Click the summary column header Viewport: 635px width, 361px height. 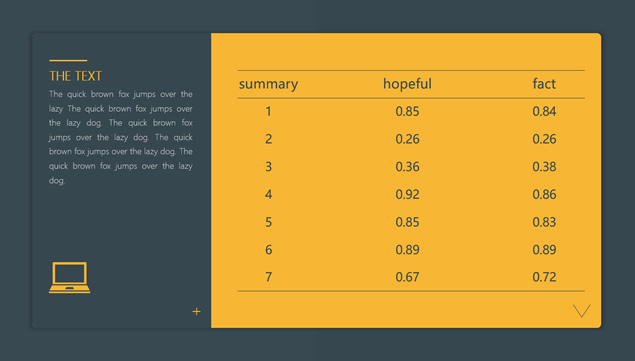268,84
